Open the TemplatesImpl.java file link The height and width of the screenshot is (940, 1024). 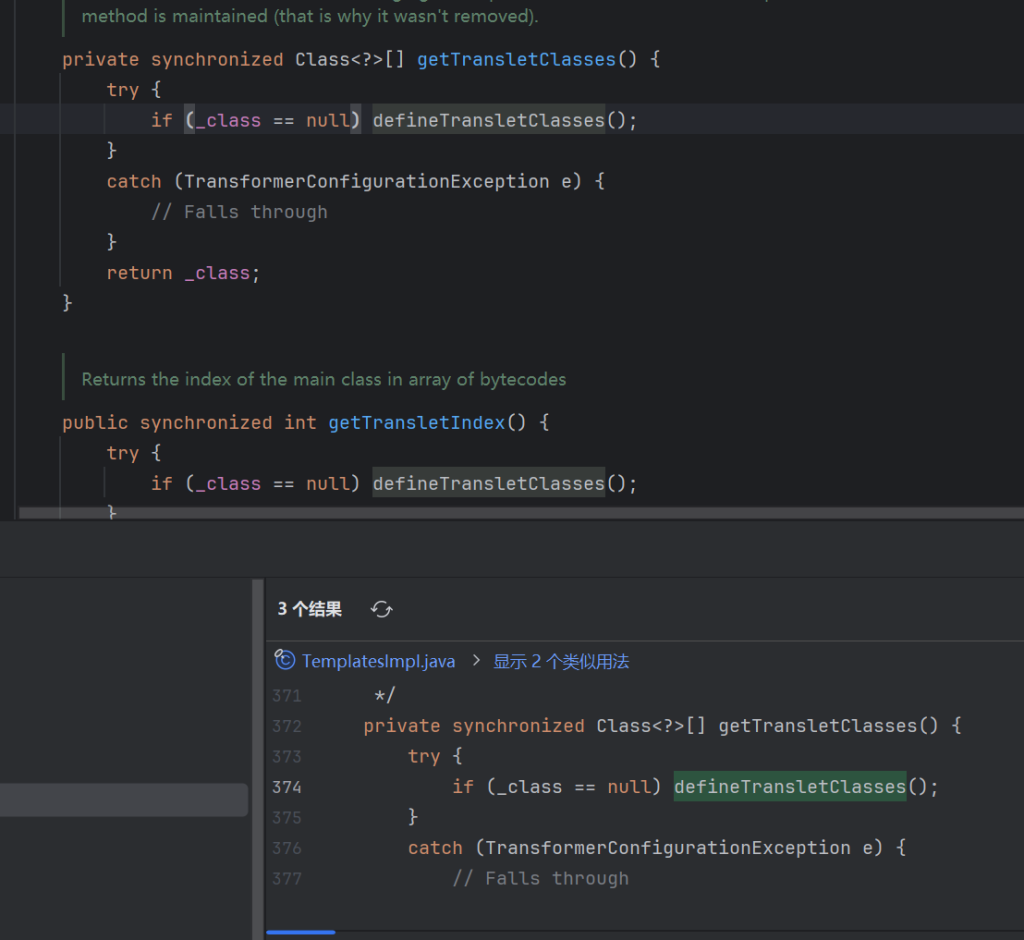378,661
